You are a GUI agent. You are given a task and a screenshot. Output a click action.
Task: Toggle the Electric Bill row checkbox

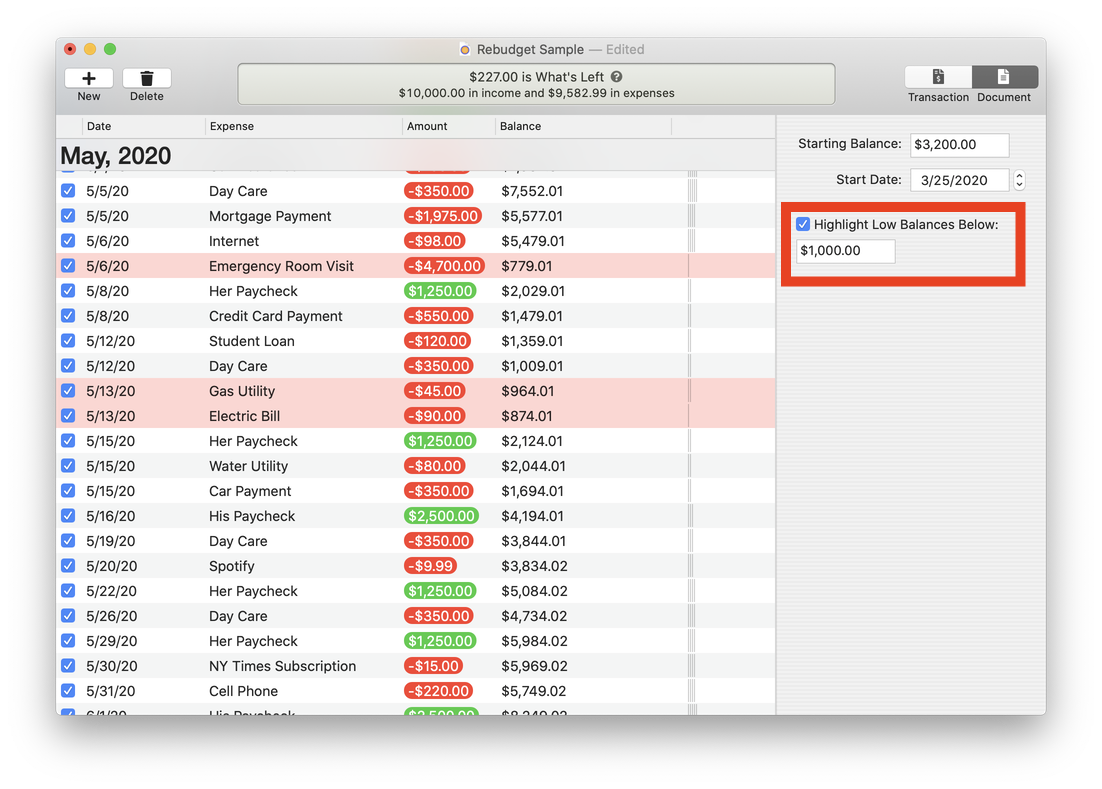coord(68,416)
